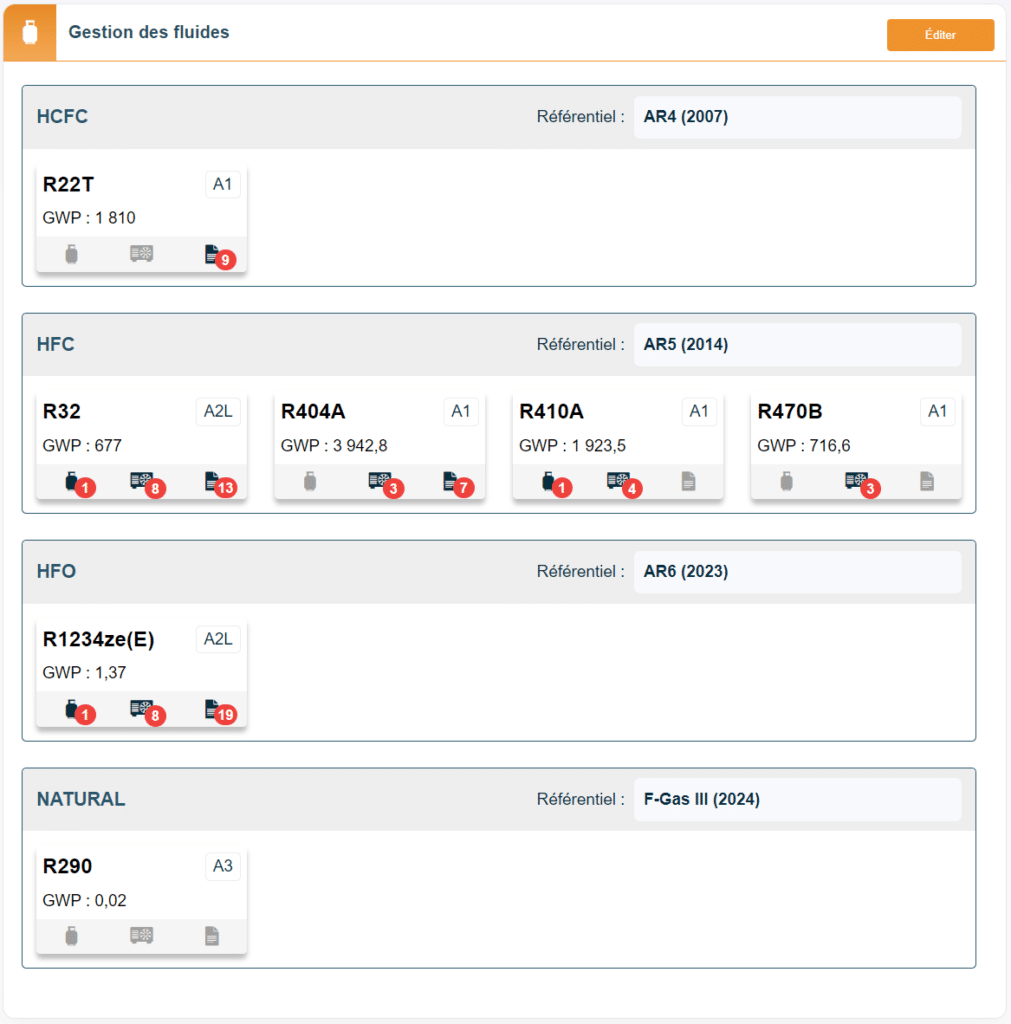
Task: Open the R410A equipment icon with badge 4
Action: [x=618, y=481]
